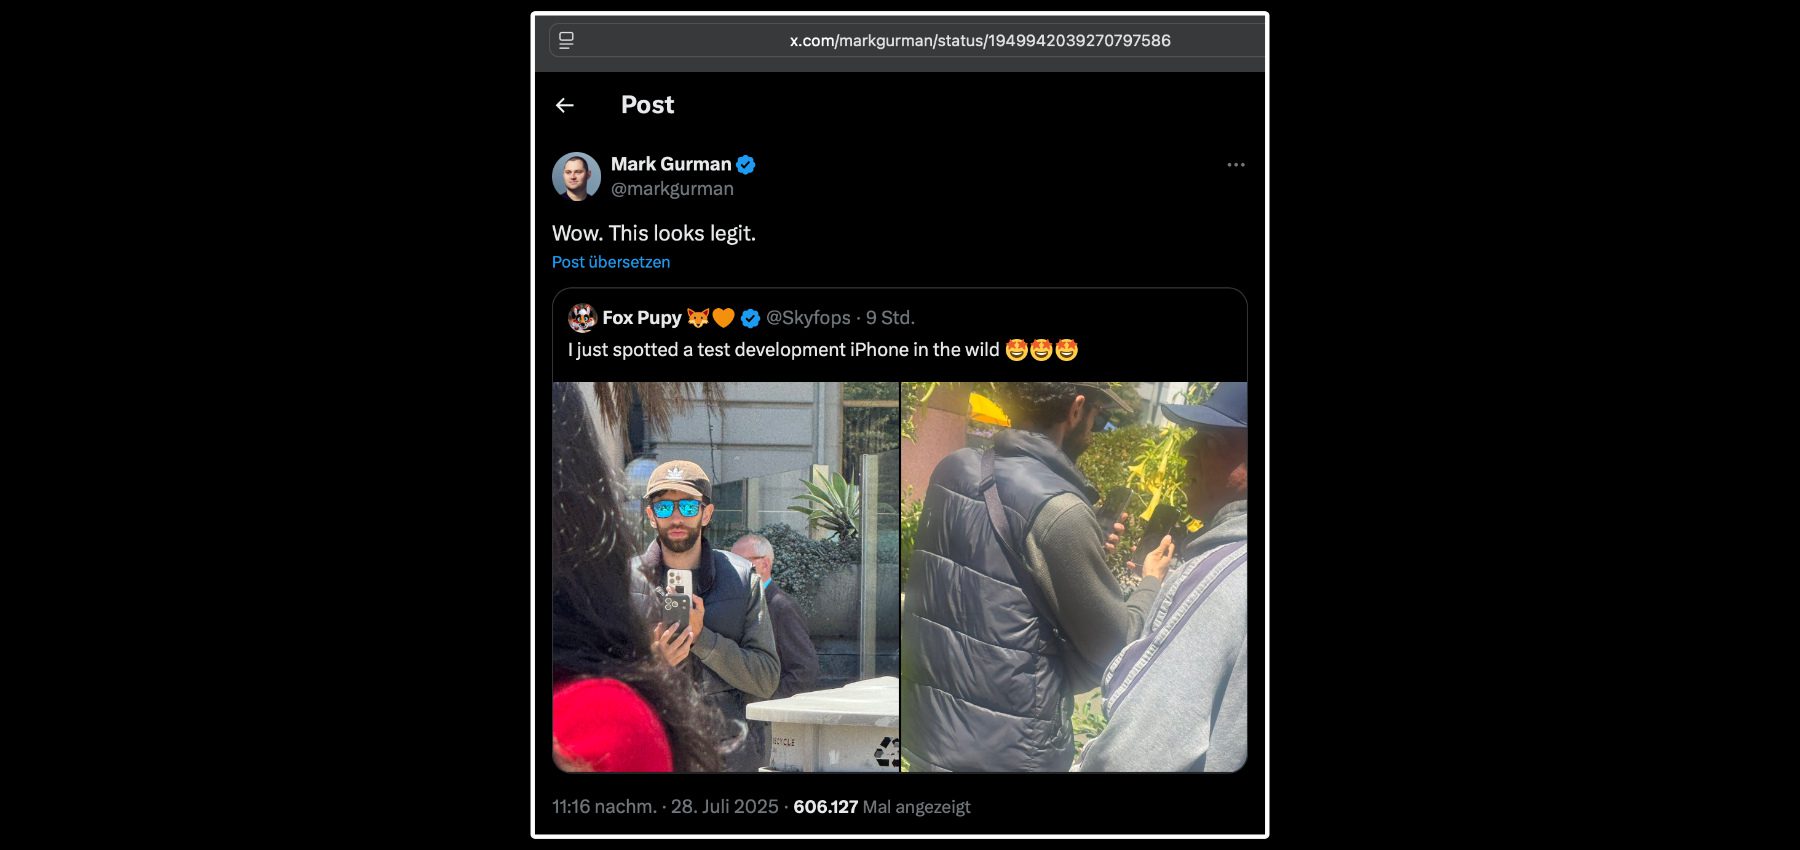The width and height of the screenshot is (1800, 850).
Task: Click the '11:16 nachm. · 28. Juli 2025' timestamp
Action: click(665, 807)
